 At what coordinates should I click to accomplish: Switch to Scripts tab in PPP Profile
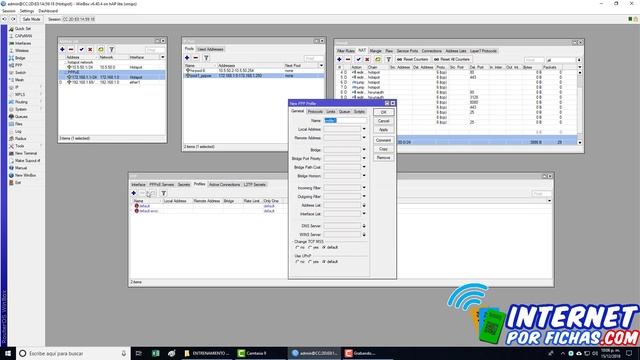(x=359, y=111)
